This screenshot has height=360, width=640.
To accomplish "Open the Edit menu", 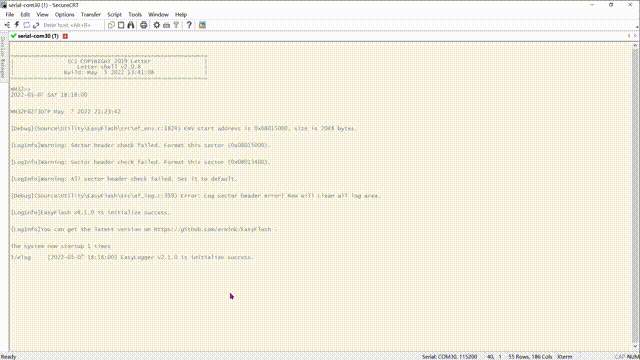I will coord(25,14).
